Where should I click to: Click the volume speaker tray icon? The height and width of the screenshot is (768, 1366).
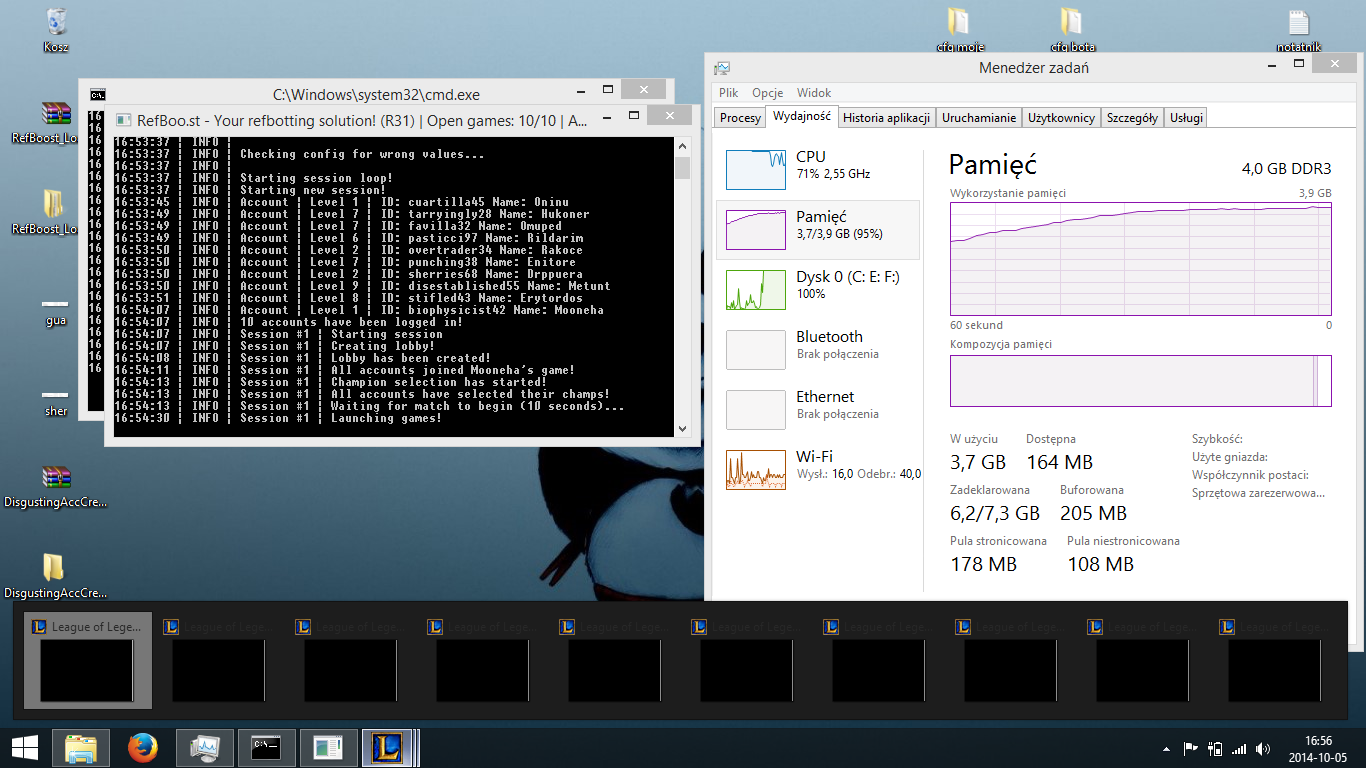(x=1263, y=748)
